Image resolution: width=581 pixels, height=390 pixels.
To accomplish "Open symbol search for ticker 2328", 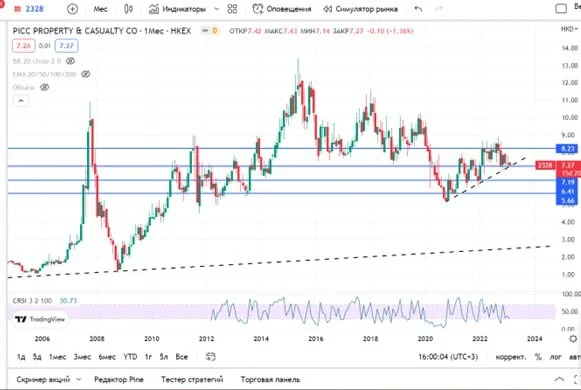I will (29, 9).
